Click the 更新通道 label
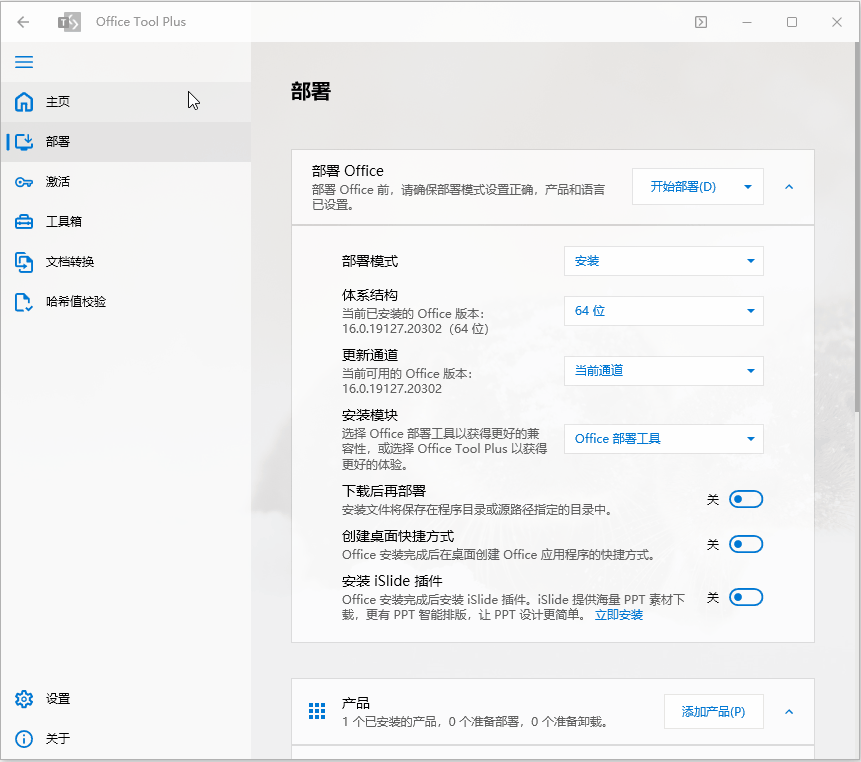The image size is (861, 762). (370, 355)
